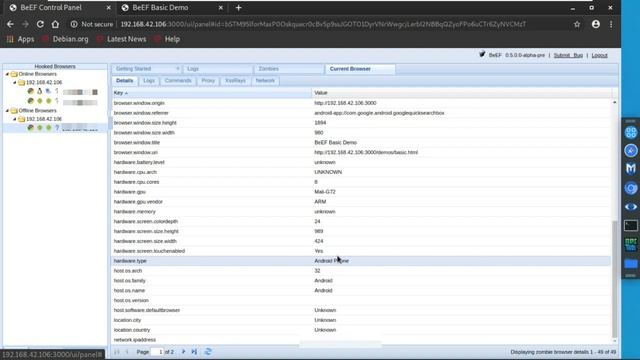The image size is (640, 360).
Task: Switch to the Getting Started tab
Action: (146, 69)
